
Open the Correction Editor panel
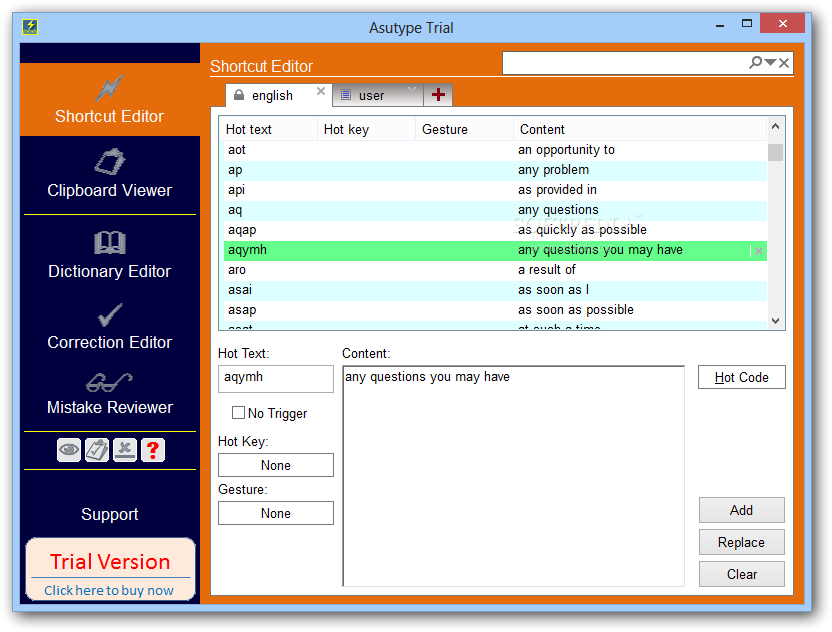click(x=109, y=327)
